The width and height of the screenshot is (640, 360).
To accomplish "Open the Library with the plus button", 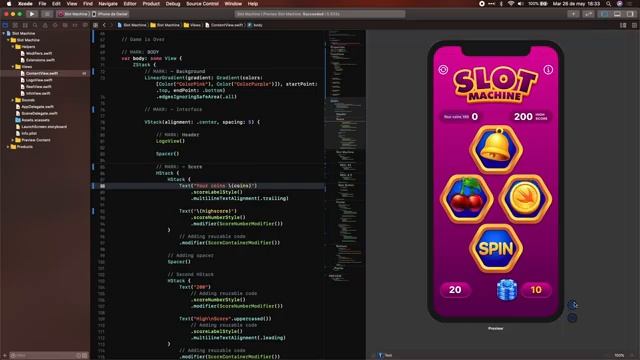I will 573,14.
